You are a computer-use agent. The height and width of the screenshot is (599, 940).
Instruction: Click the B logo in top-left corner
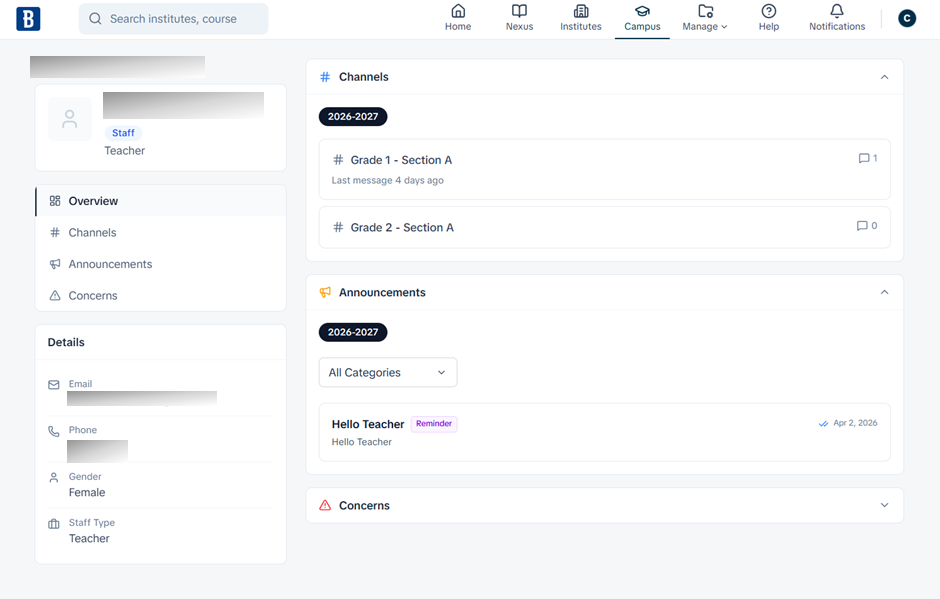(x=28, y=19)
